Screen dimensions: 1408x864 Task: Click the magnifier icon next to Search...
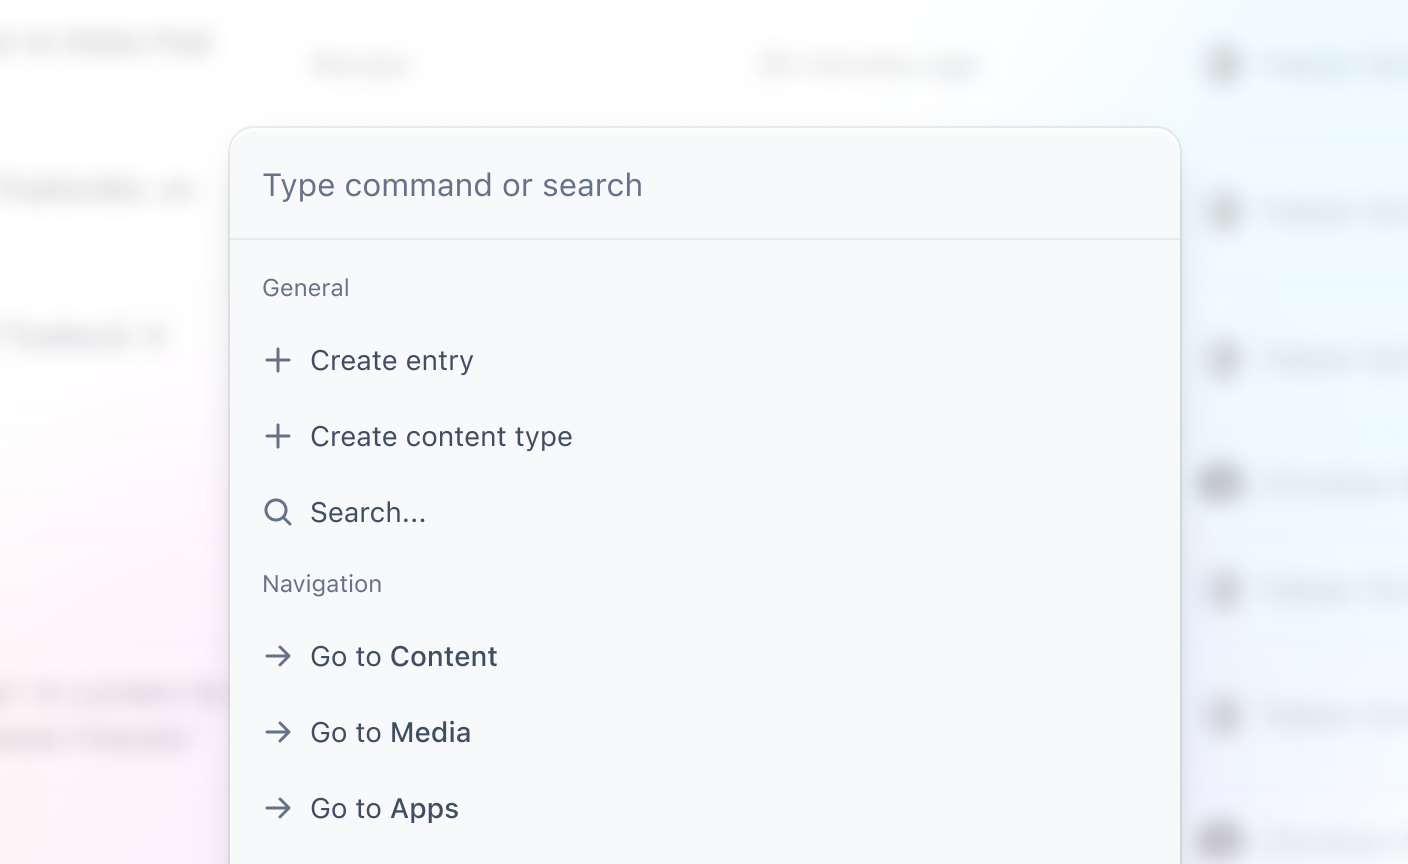[x=278, y=512]
